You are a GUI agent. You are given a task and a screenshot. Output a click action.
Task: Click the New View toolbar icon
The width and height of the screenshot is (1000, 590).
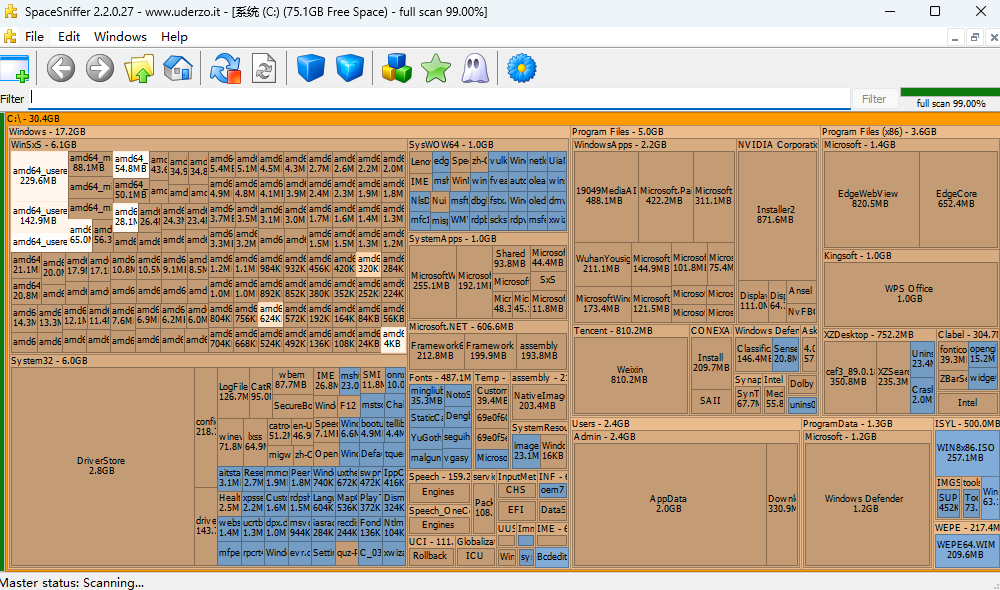tap(15, 68)
